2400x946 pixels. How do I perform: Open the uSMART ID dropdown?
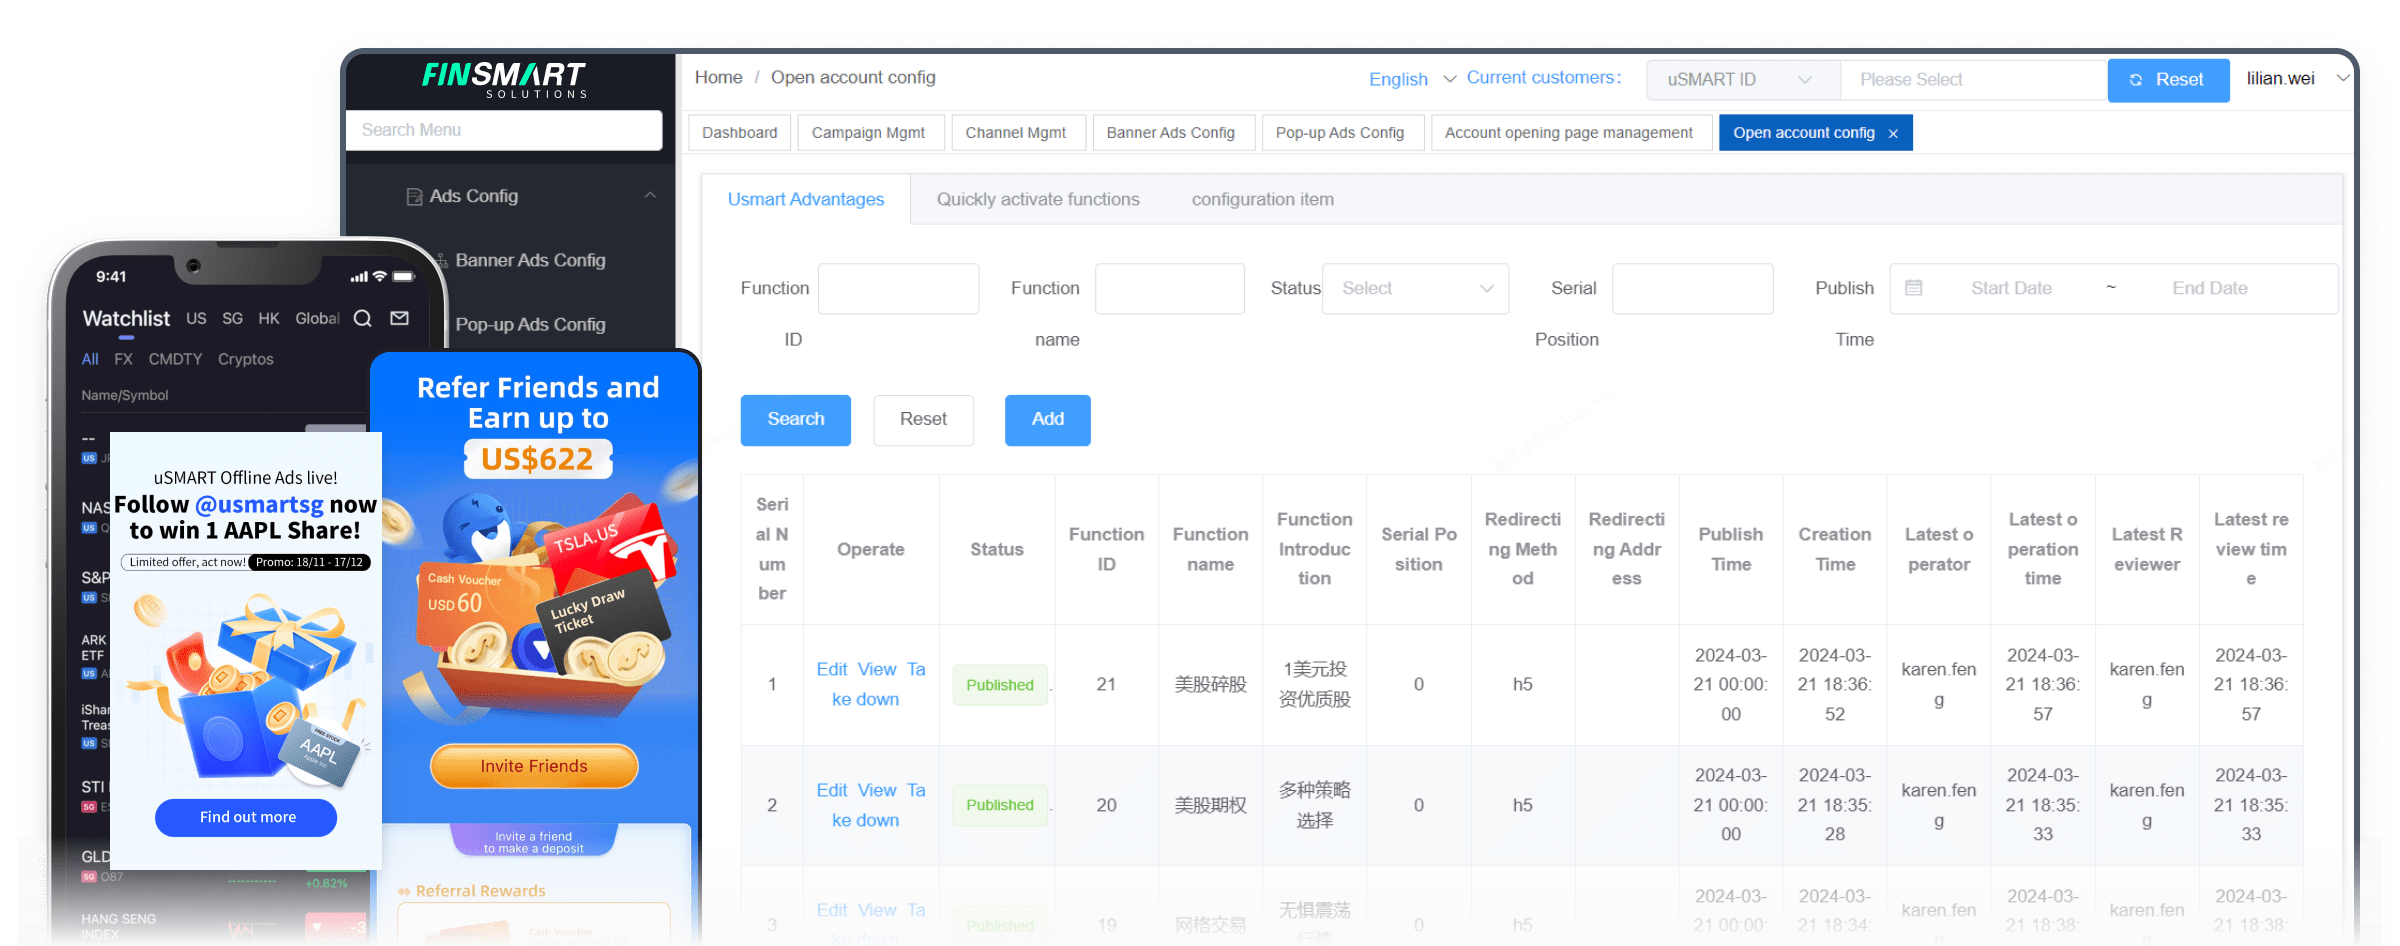click(1743, 80)
